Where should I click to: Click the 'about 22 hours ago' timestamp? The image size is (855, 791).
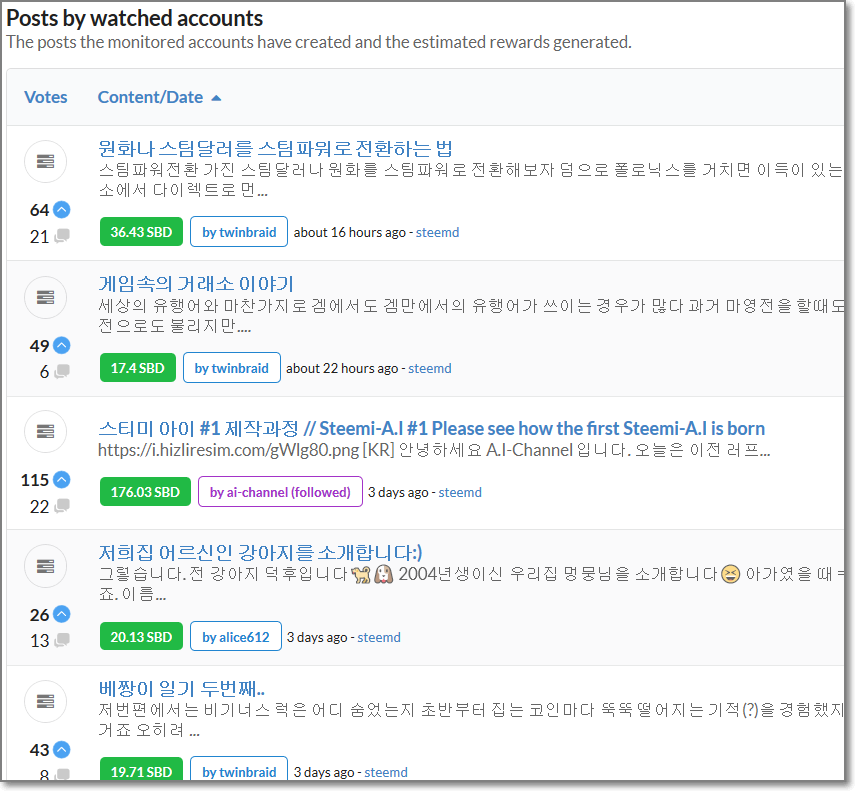[x=342, y=369]
